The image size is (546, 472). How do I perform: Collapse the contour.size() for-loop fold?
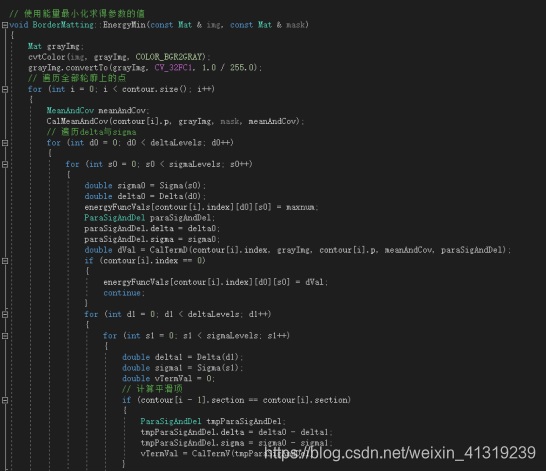[x=5, y=90]
